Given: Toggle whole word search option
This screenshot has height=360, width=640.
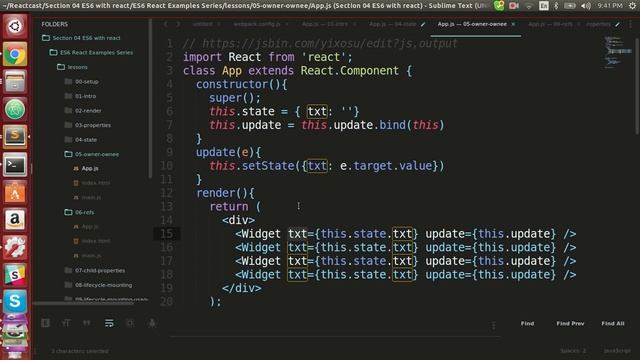Looking at the screenshot, I should (x=87, y=323).
